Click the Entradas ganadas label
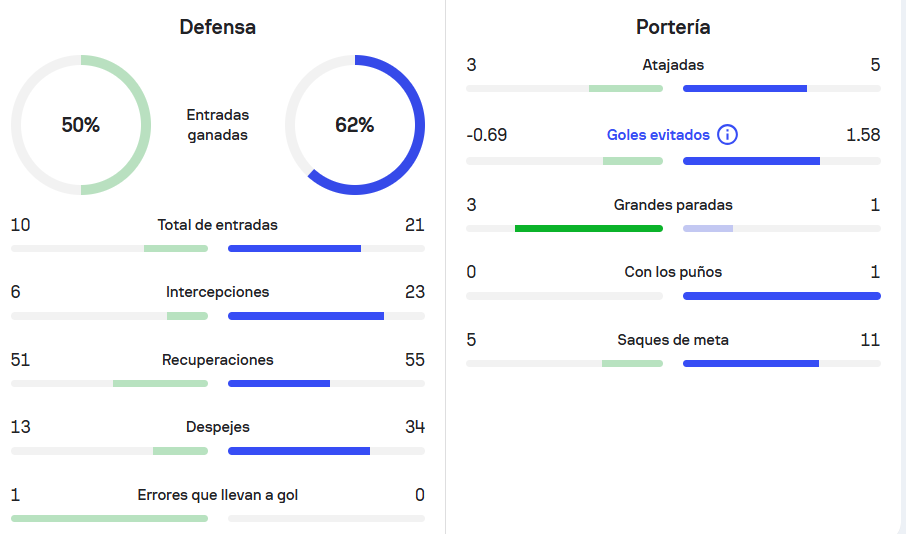 click(x=217, y=125)
